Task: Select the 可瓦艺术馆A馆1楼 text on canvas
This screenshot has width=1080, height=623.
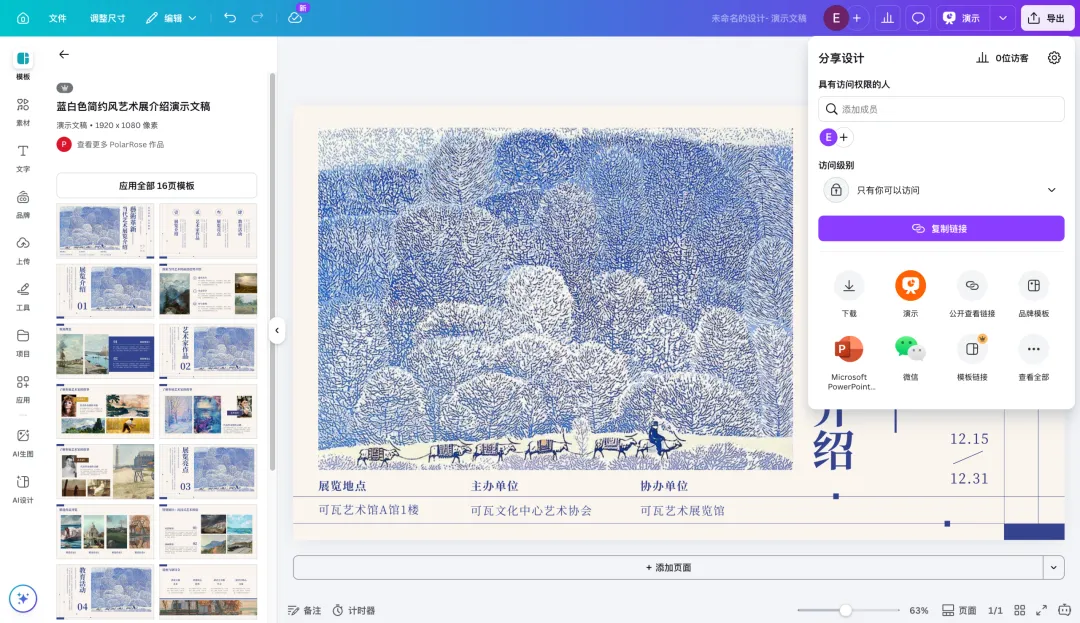Action: pyautogui.click(x=368, y=510)
